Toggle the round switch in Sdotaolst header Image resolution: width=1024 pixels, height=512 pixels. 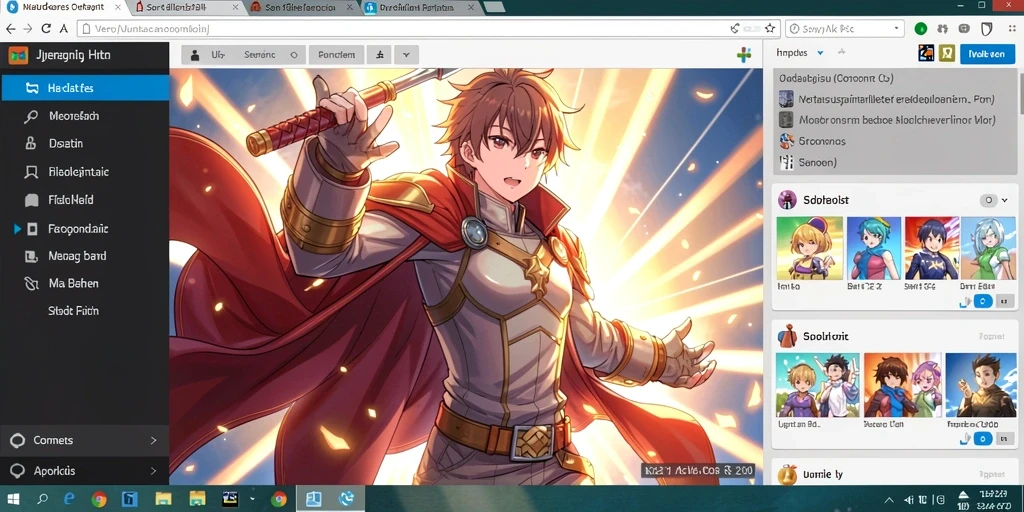coord(989,200)
